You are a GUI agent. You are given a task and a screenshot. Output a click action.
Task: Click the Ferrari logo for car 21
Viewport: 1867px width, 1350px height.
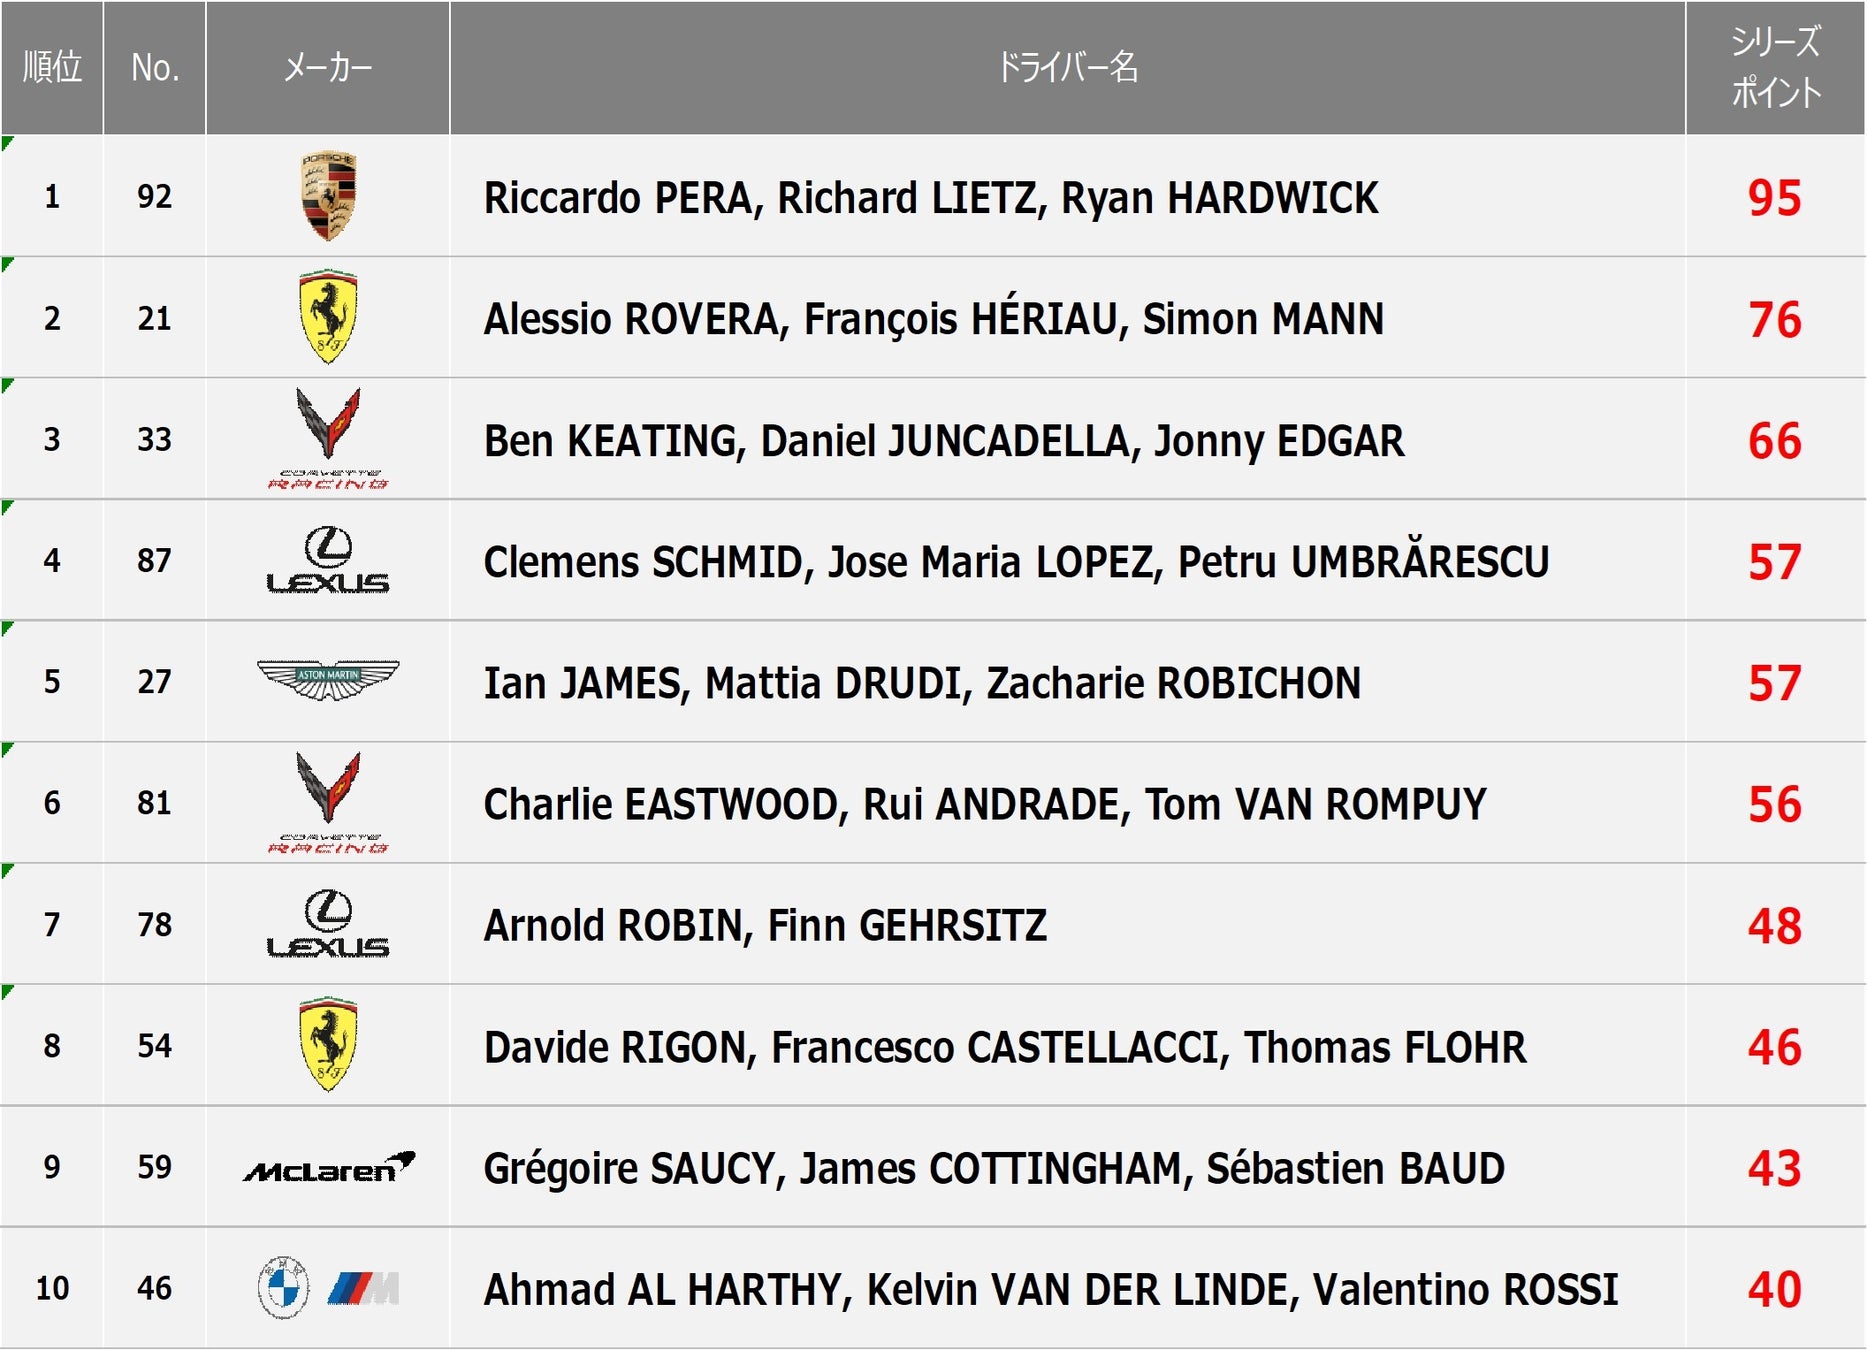[328, 317]
